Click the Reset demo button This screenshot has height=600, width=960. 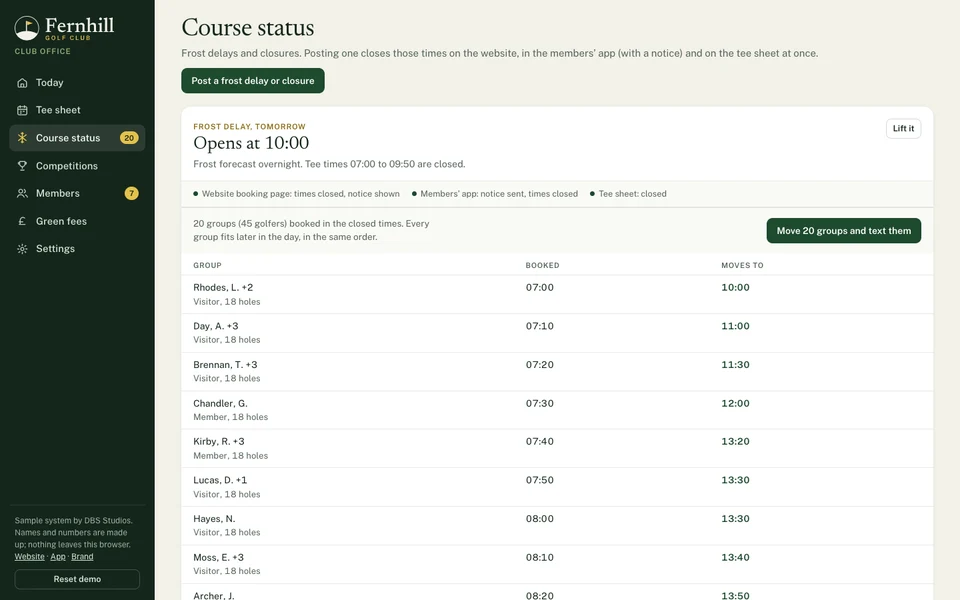(x=77, y=579)
